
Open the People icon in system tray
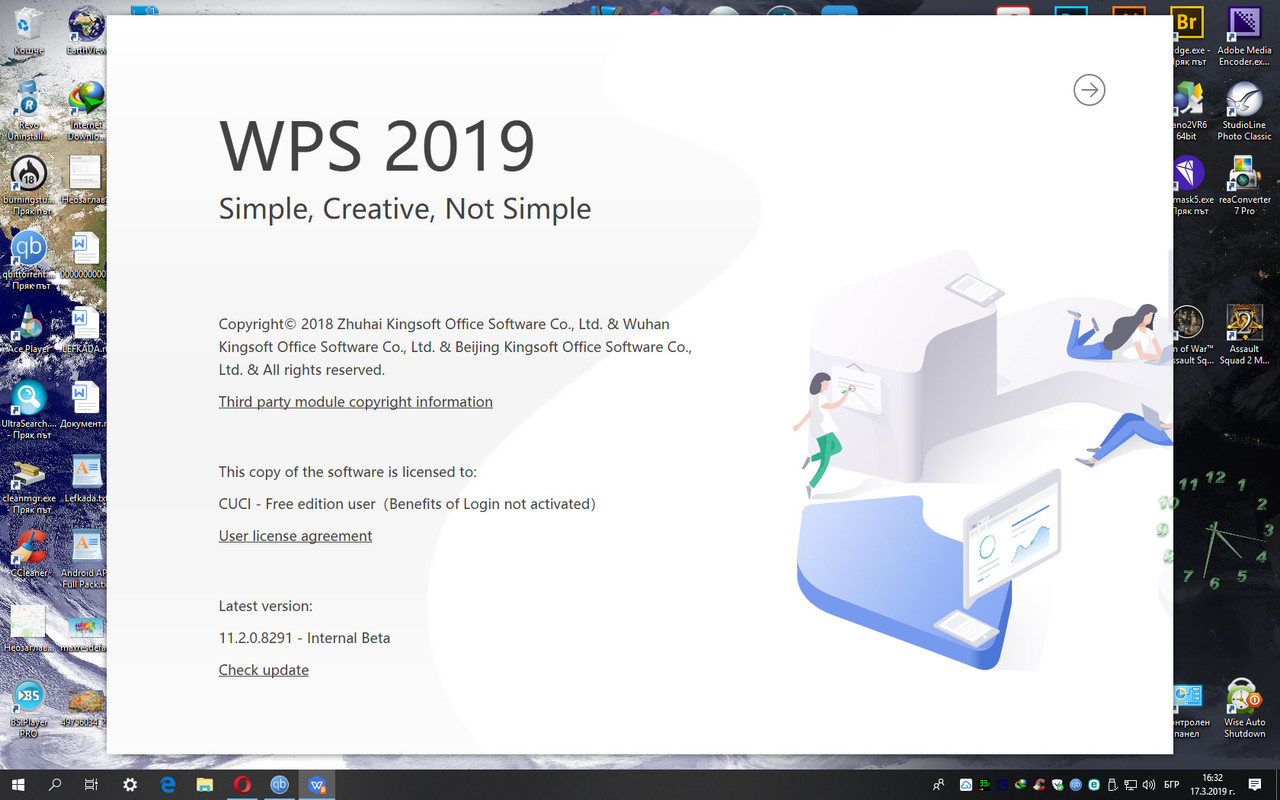coord(939,785)
